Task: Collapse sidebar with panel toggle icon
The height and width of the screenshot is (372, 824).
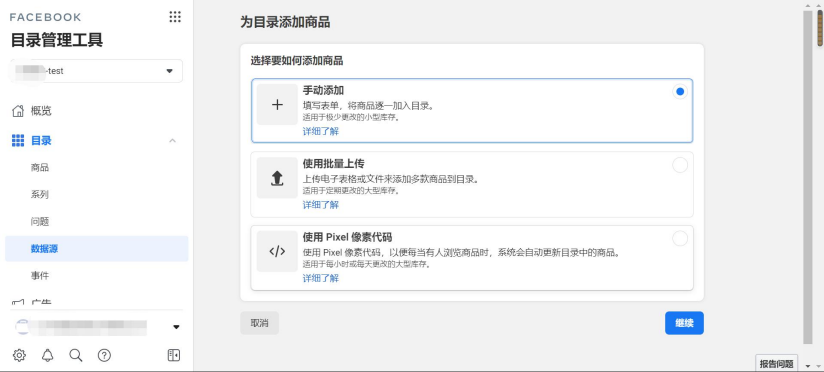Action: [x=173, y=355]
